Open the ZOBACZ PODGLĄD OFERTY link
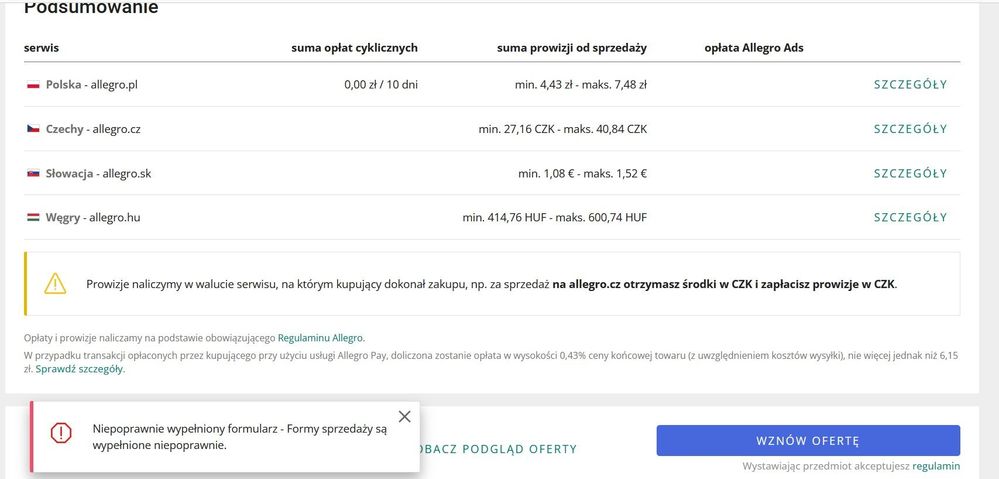The image size is (999, 479). click(498, 449)
